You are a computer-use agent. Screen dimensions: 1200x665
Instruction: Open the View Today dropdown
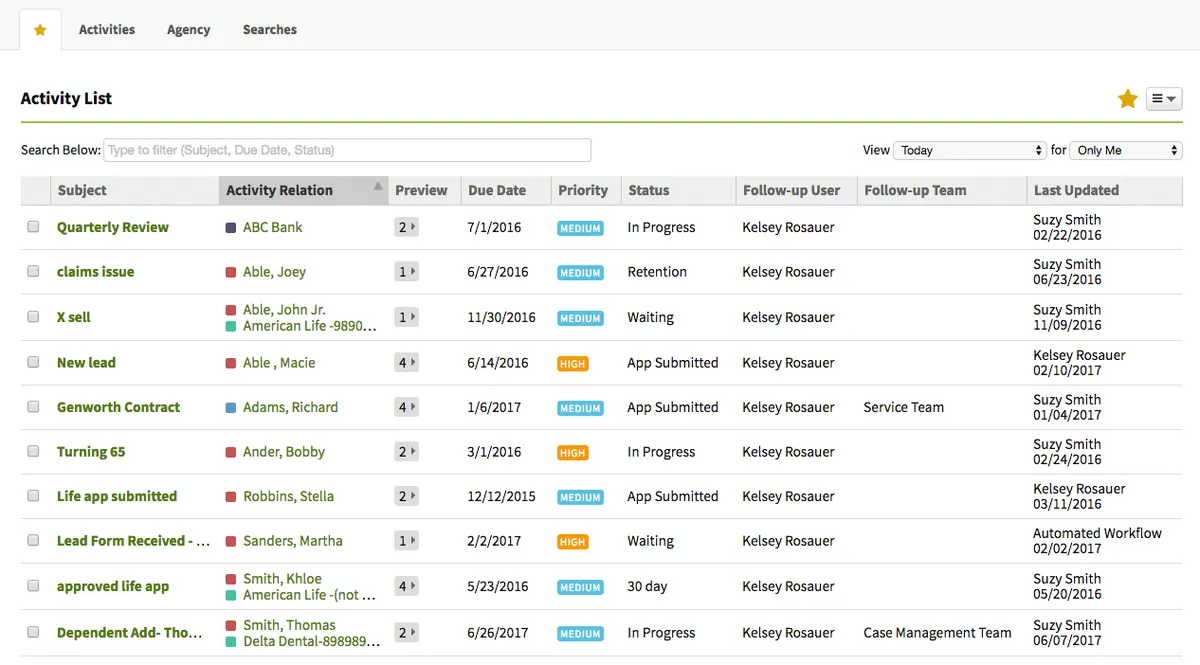point(969,150)
